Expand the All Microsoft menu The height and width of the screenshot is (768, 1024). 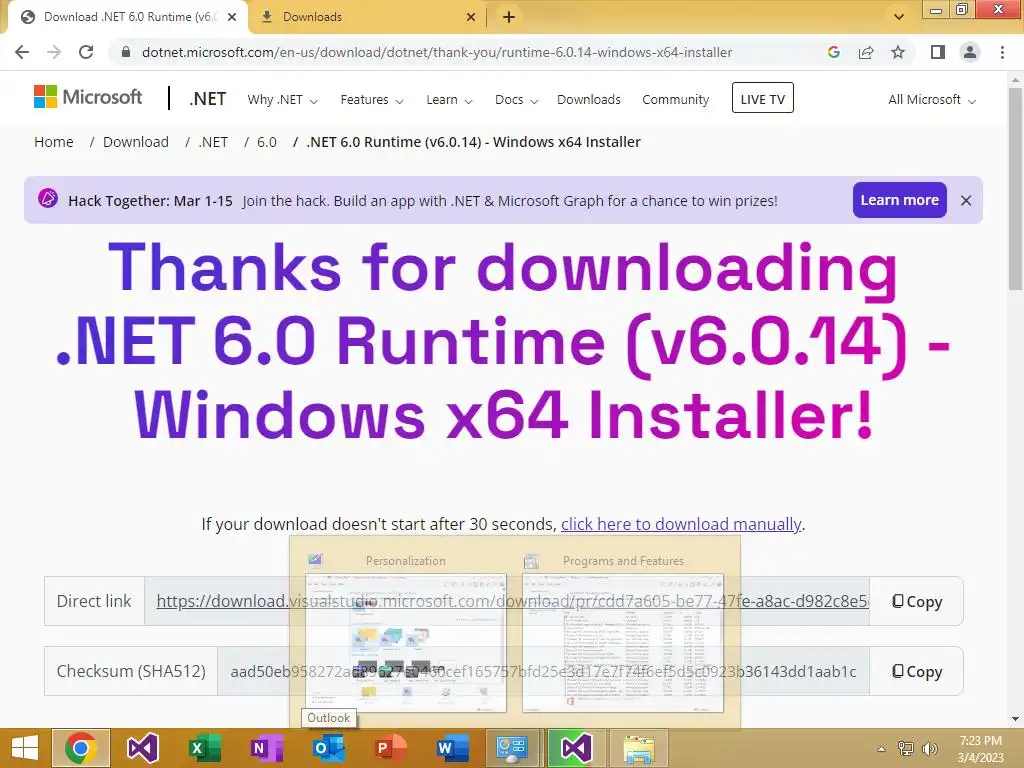click(932, 100)
